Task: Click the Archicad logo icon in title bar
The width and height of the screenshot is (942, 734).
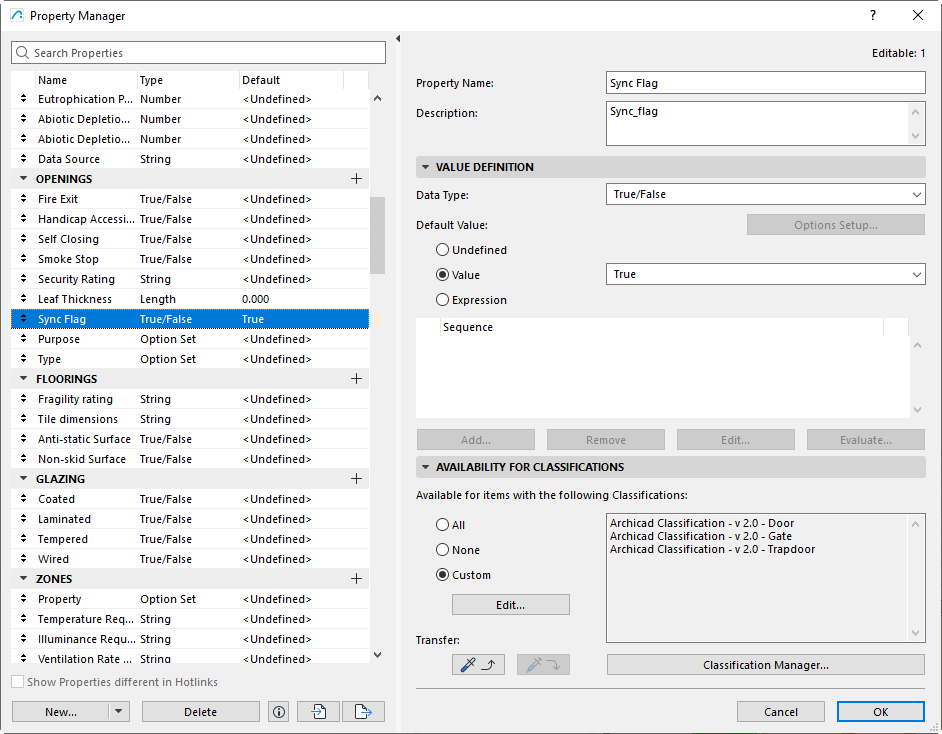Action: (17, 16)
